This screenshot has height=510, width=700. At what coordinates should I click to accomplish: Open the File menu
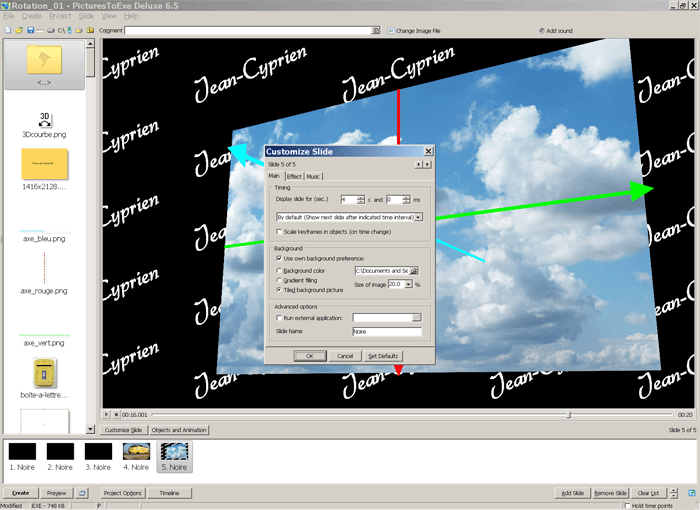coord(9,16)
